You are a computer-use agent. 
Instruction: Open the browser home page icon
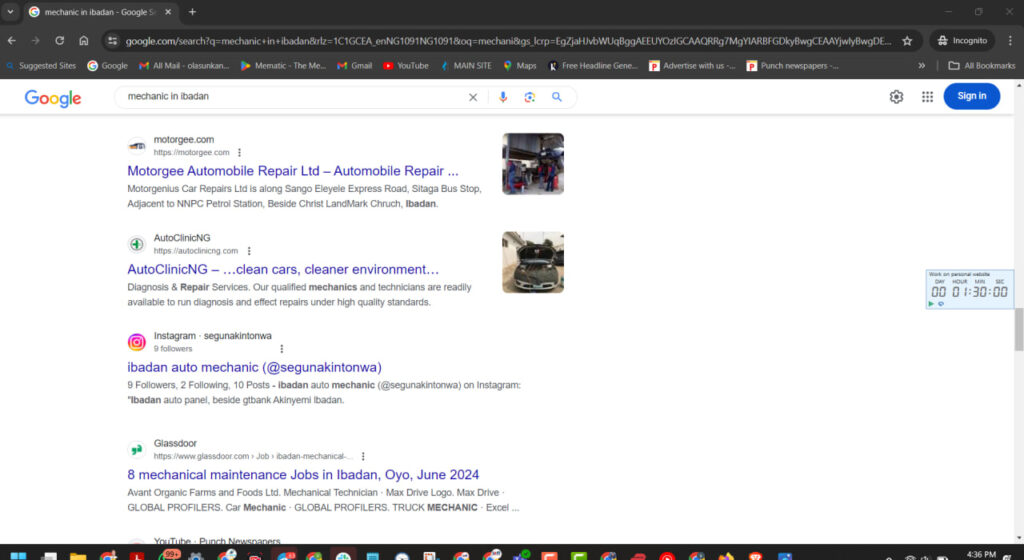[x=84, y=40]
